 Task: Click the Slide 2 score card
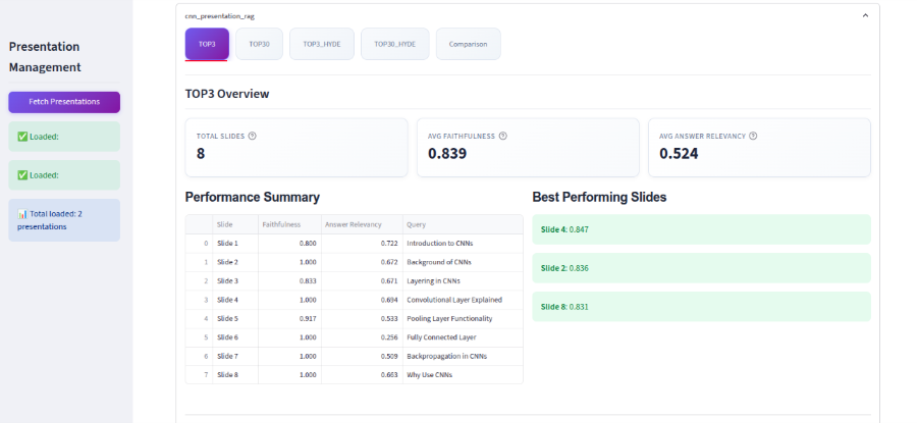pyautogui.click(x=701, y=268)
